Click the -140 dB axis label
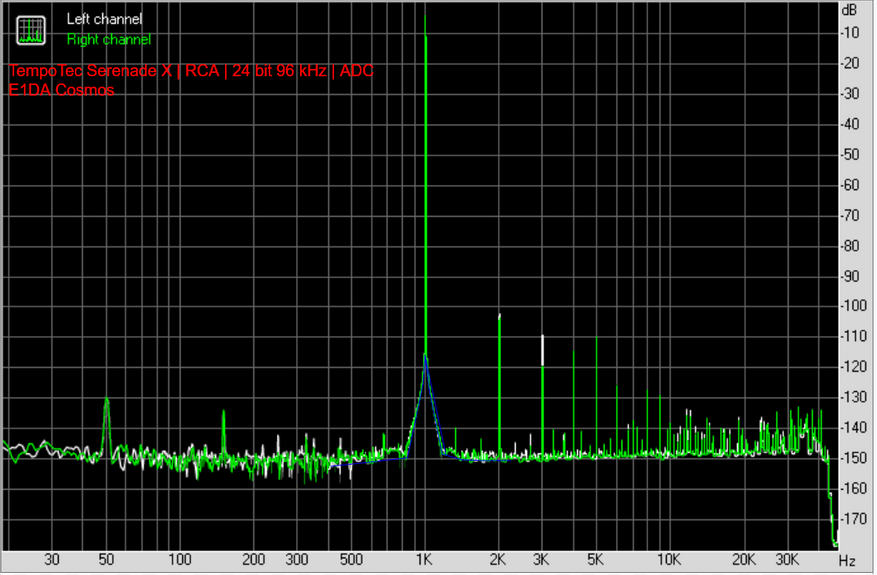877x575 pixels. click(854, 428)
